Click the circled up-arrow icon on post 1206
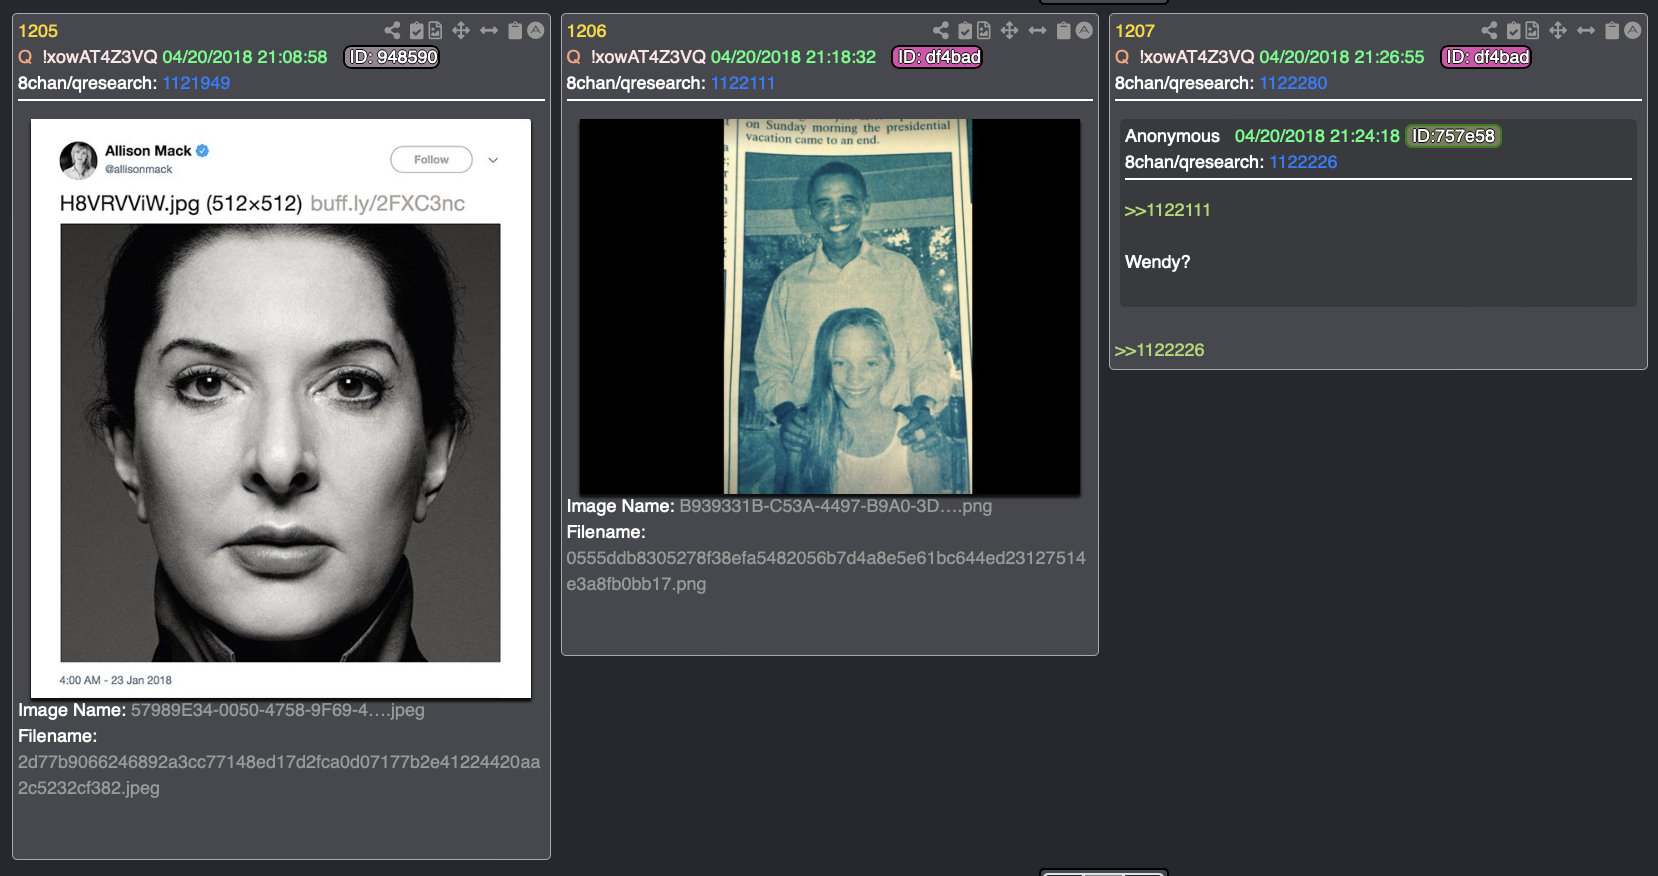The height and width of the screenshot is (876, 1658). click(x=1084, y=30)
